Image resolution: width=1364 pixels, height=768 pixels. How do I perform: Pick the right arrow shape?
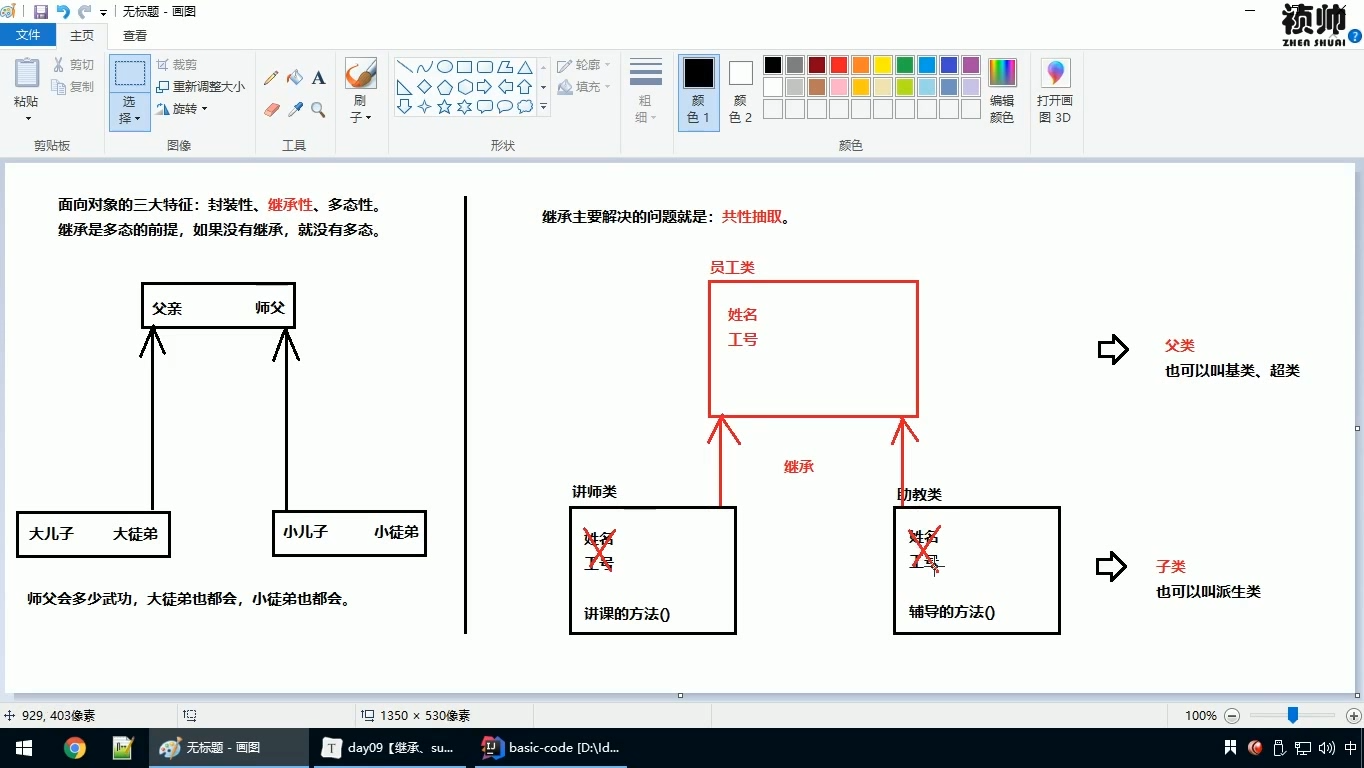point(485,87)
